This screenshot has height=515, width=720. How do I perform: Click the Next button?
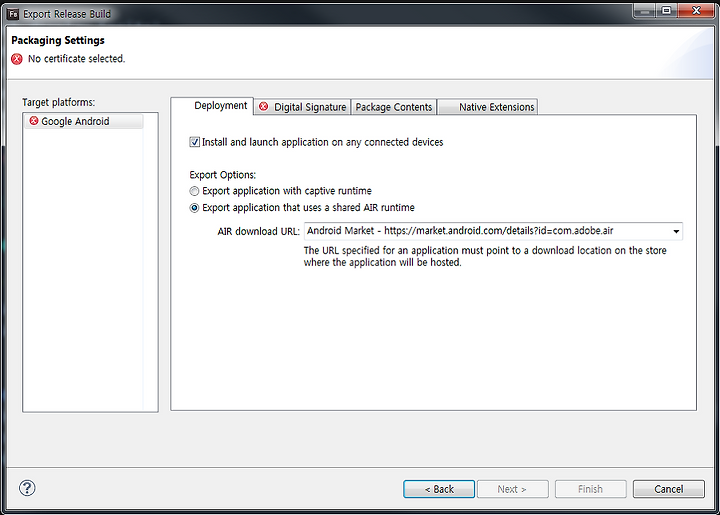coord(512,489)
